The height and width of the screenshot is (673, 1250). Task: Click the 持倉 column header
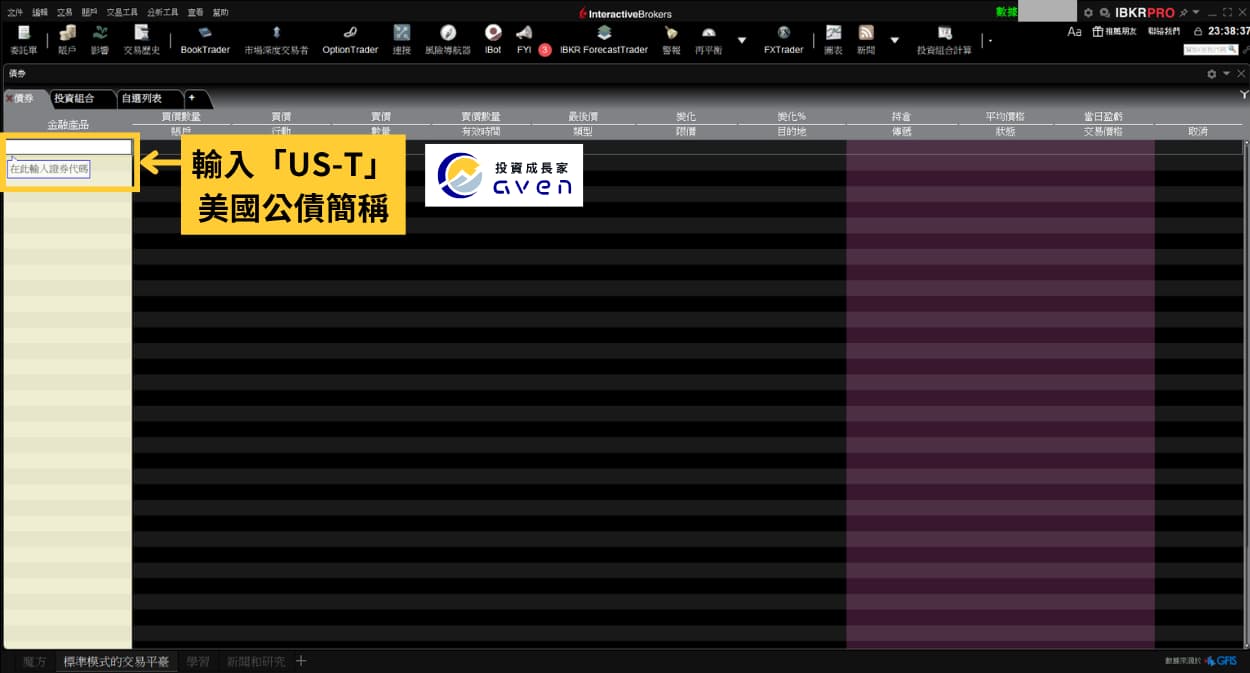901,117
